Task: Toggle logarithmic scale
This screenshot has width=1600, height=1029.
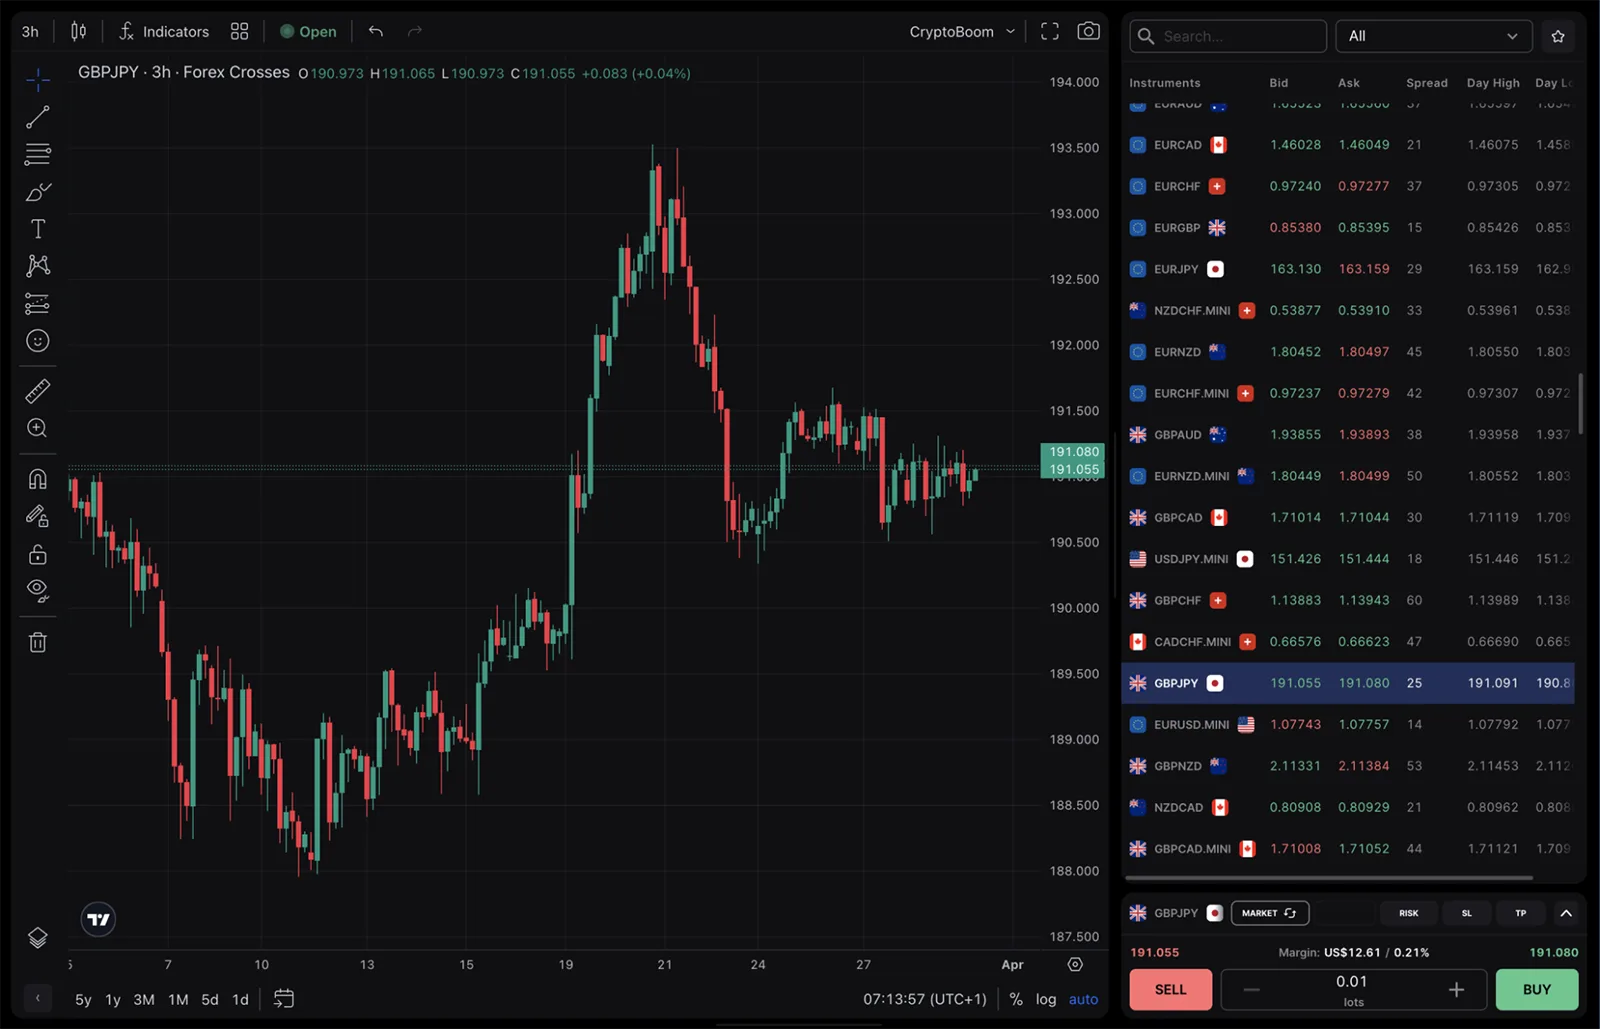Action: 1045,999
